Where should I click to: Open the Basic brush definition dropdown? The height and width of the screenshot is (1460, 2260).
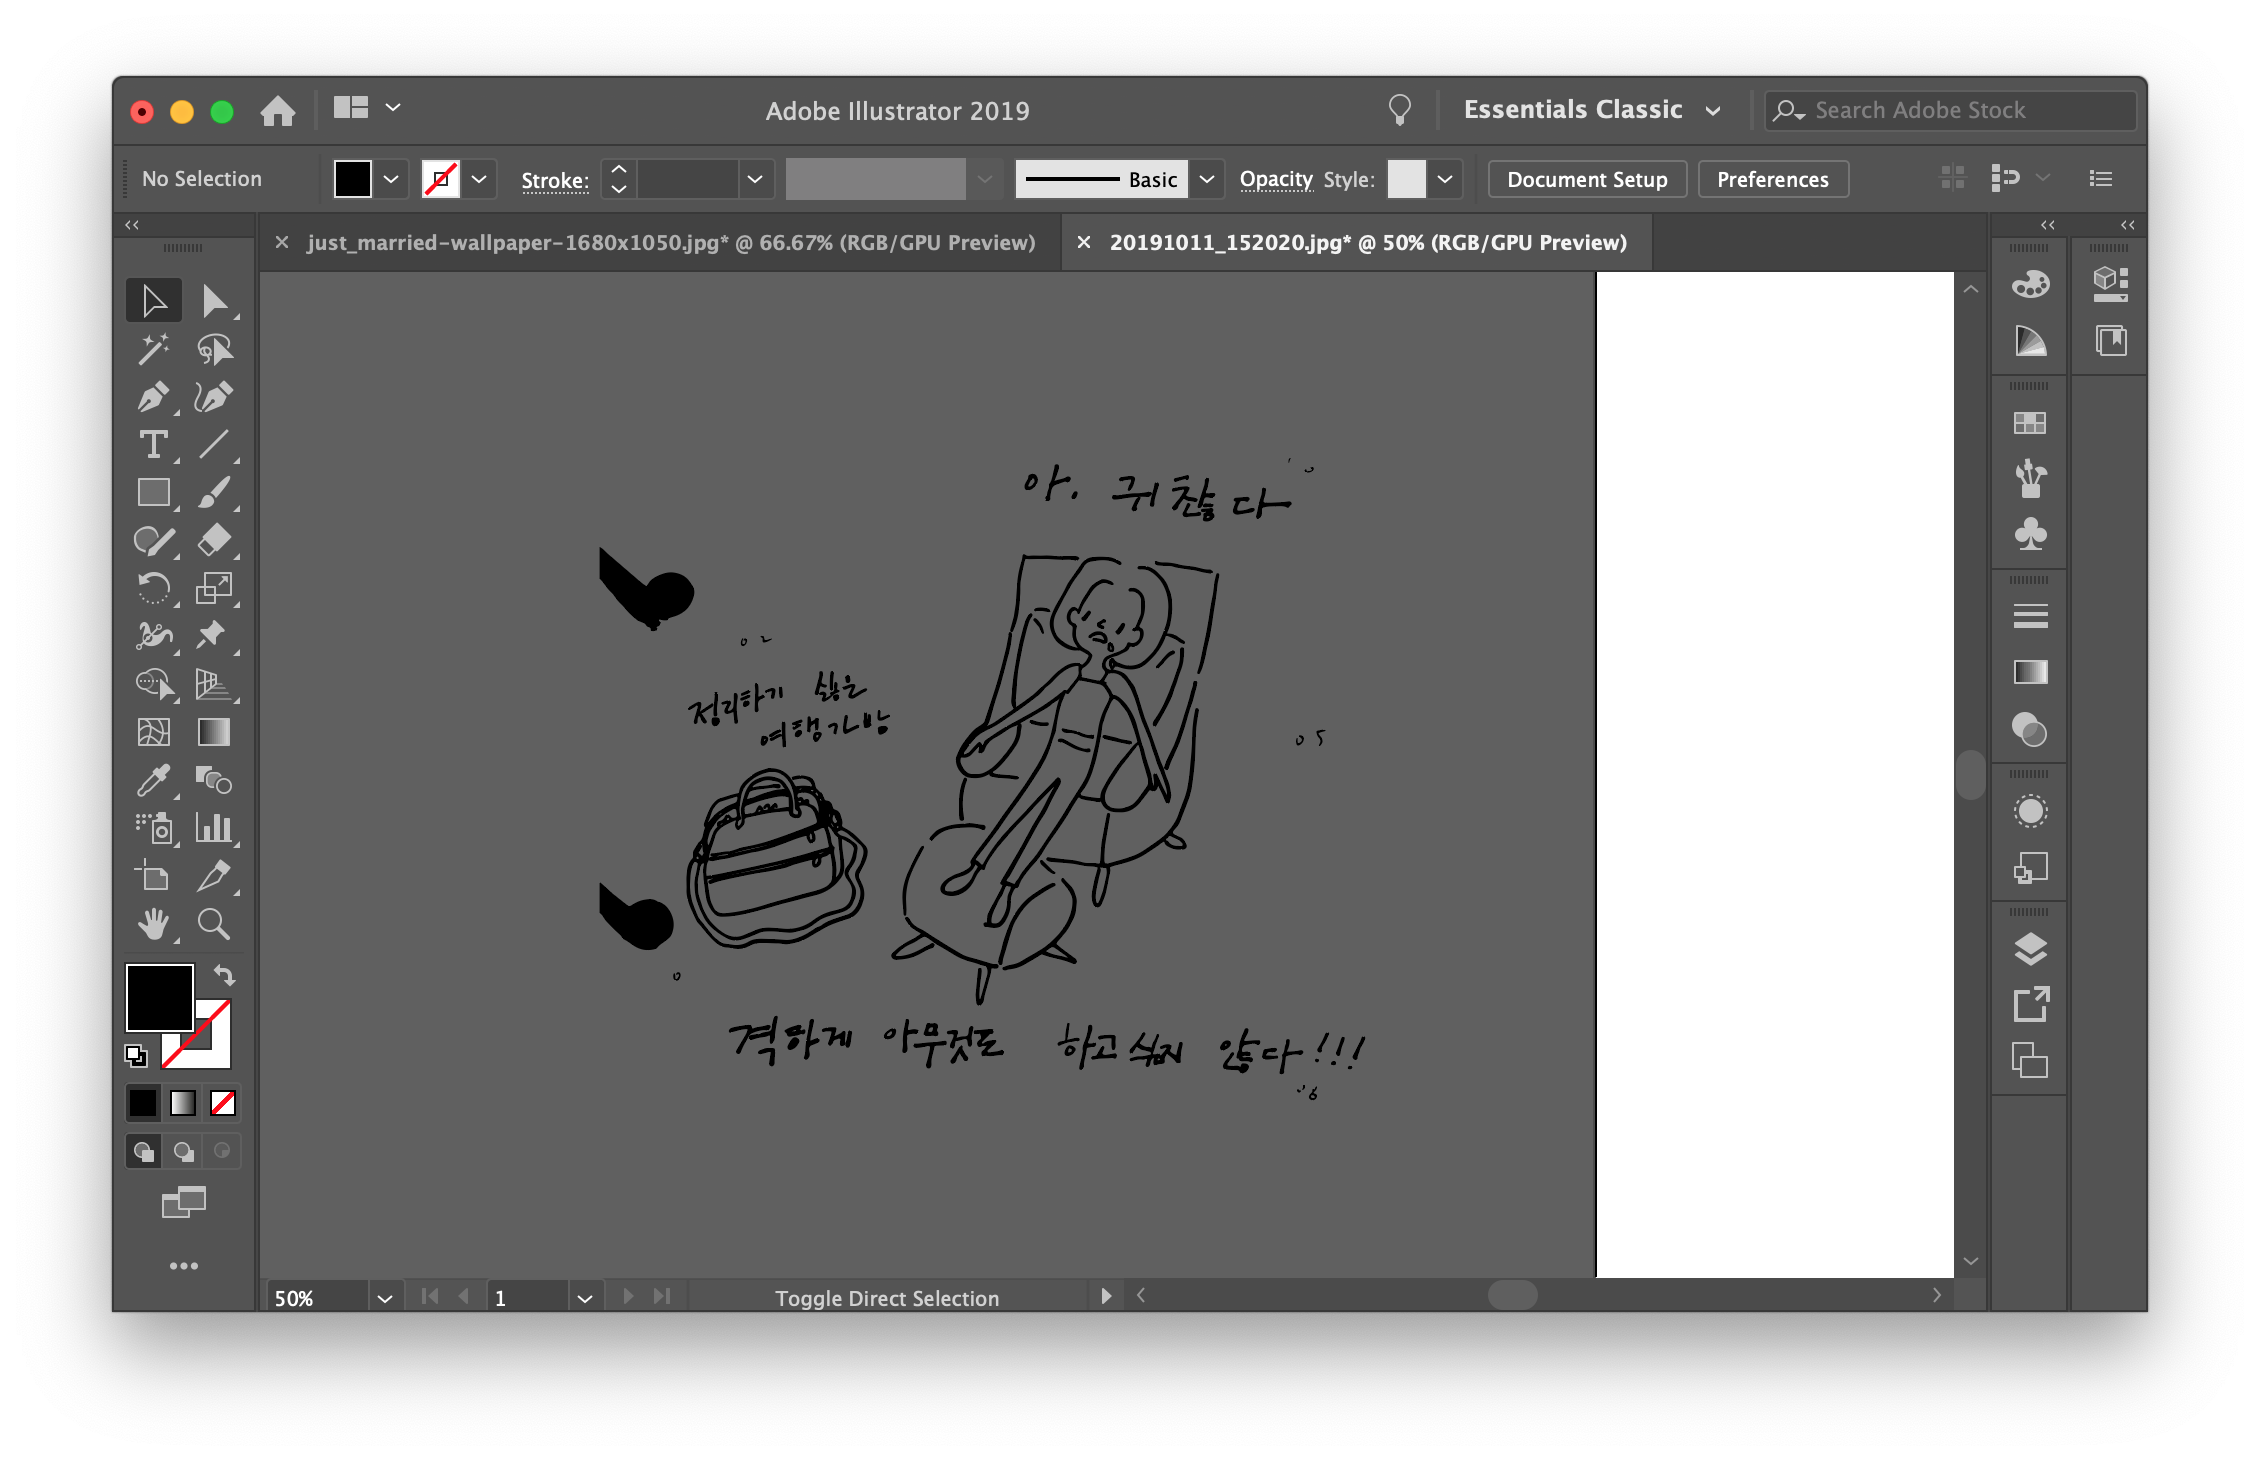click(x=1207, y=180)
